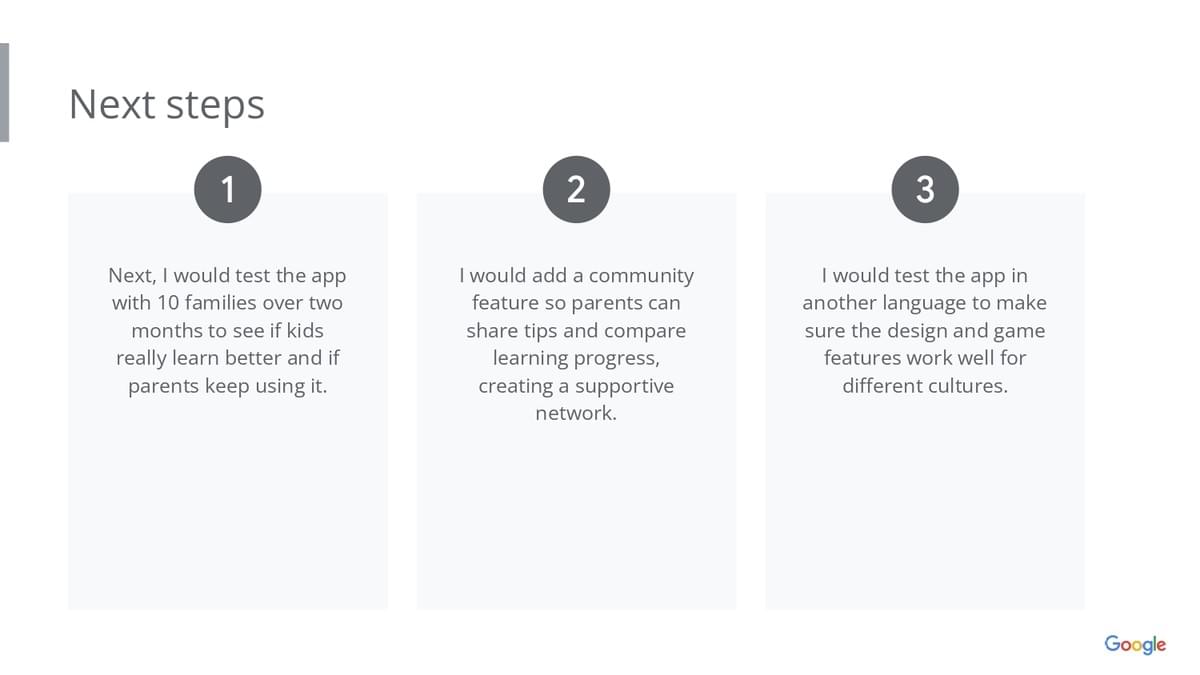Image resolution: width=1200 pixels, height=675 pixels.
Task: Click the gray accent bar beside the title
Action: point(5,92)
